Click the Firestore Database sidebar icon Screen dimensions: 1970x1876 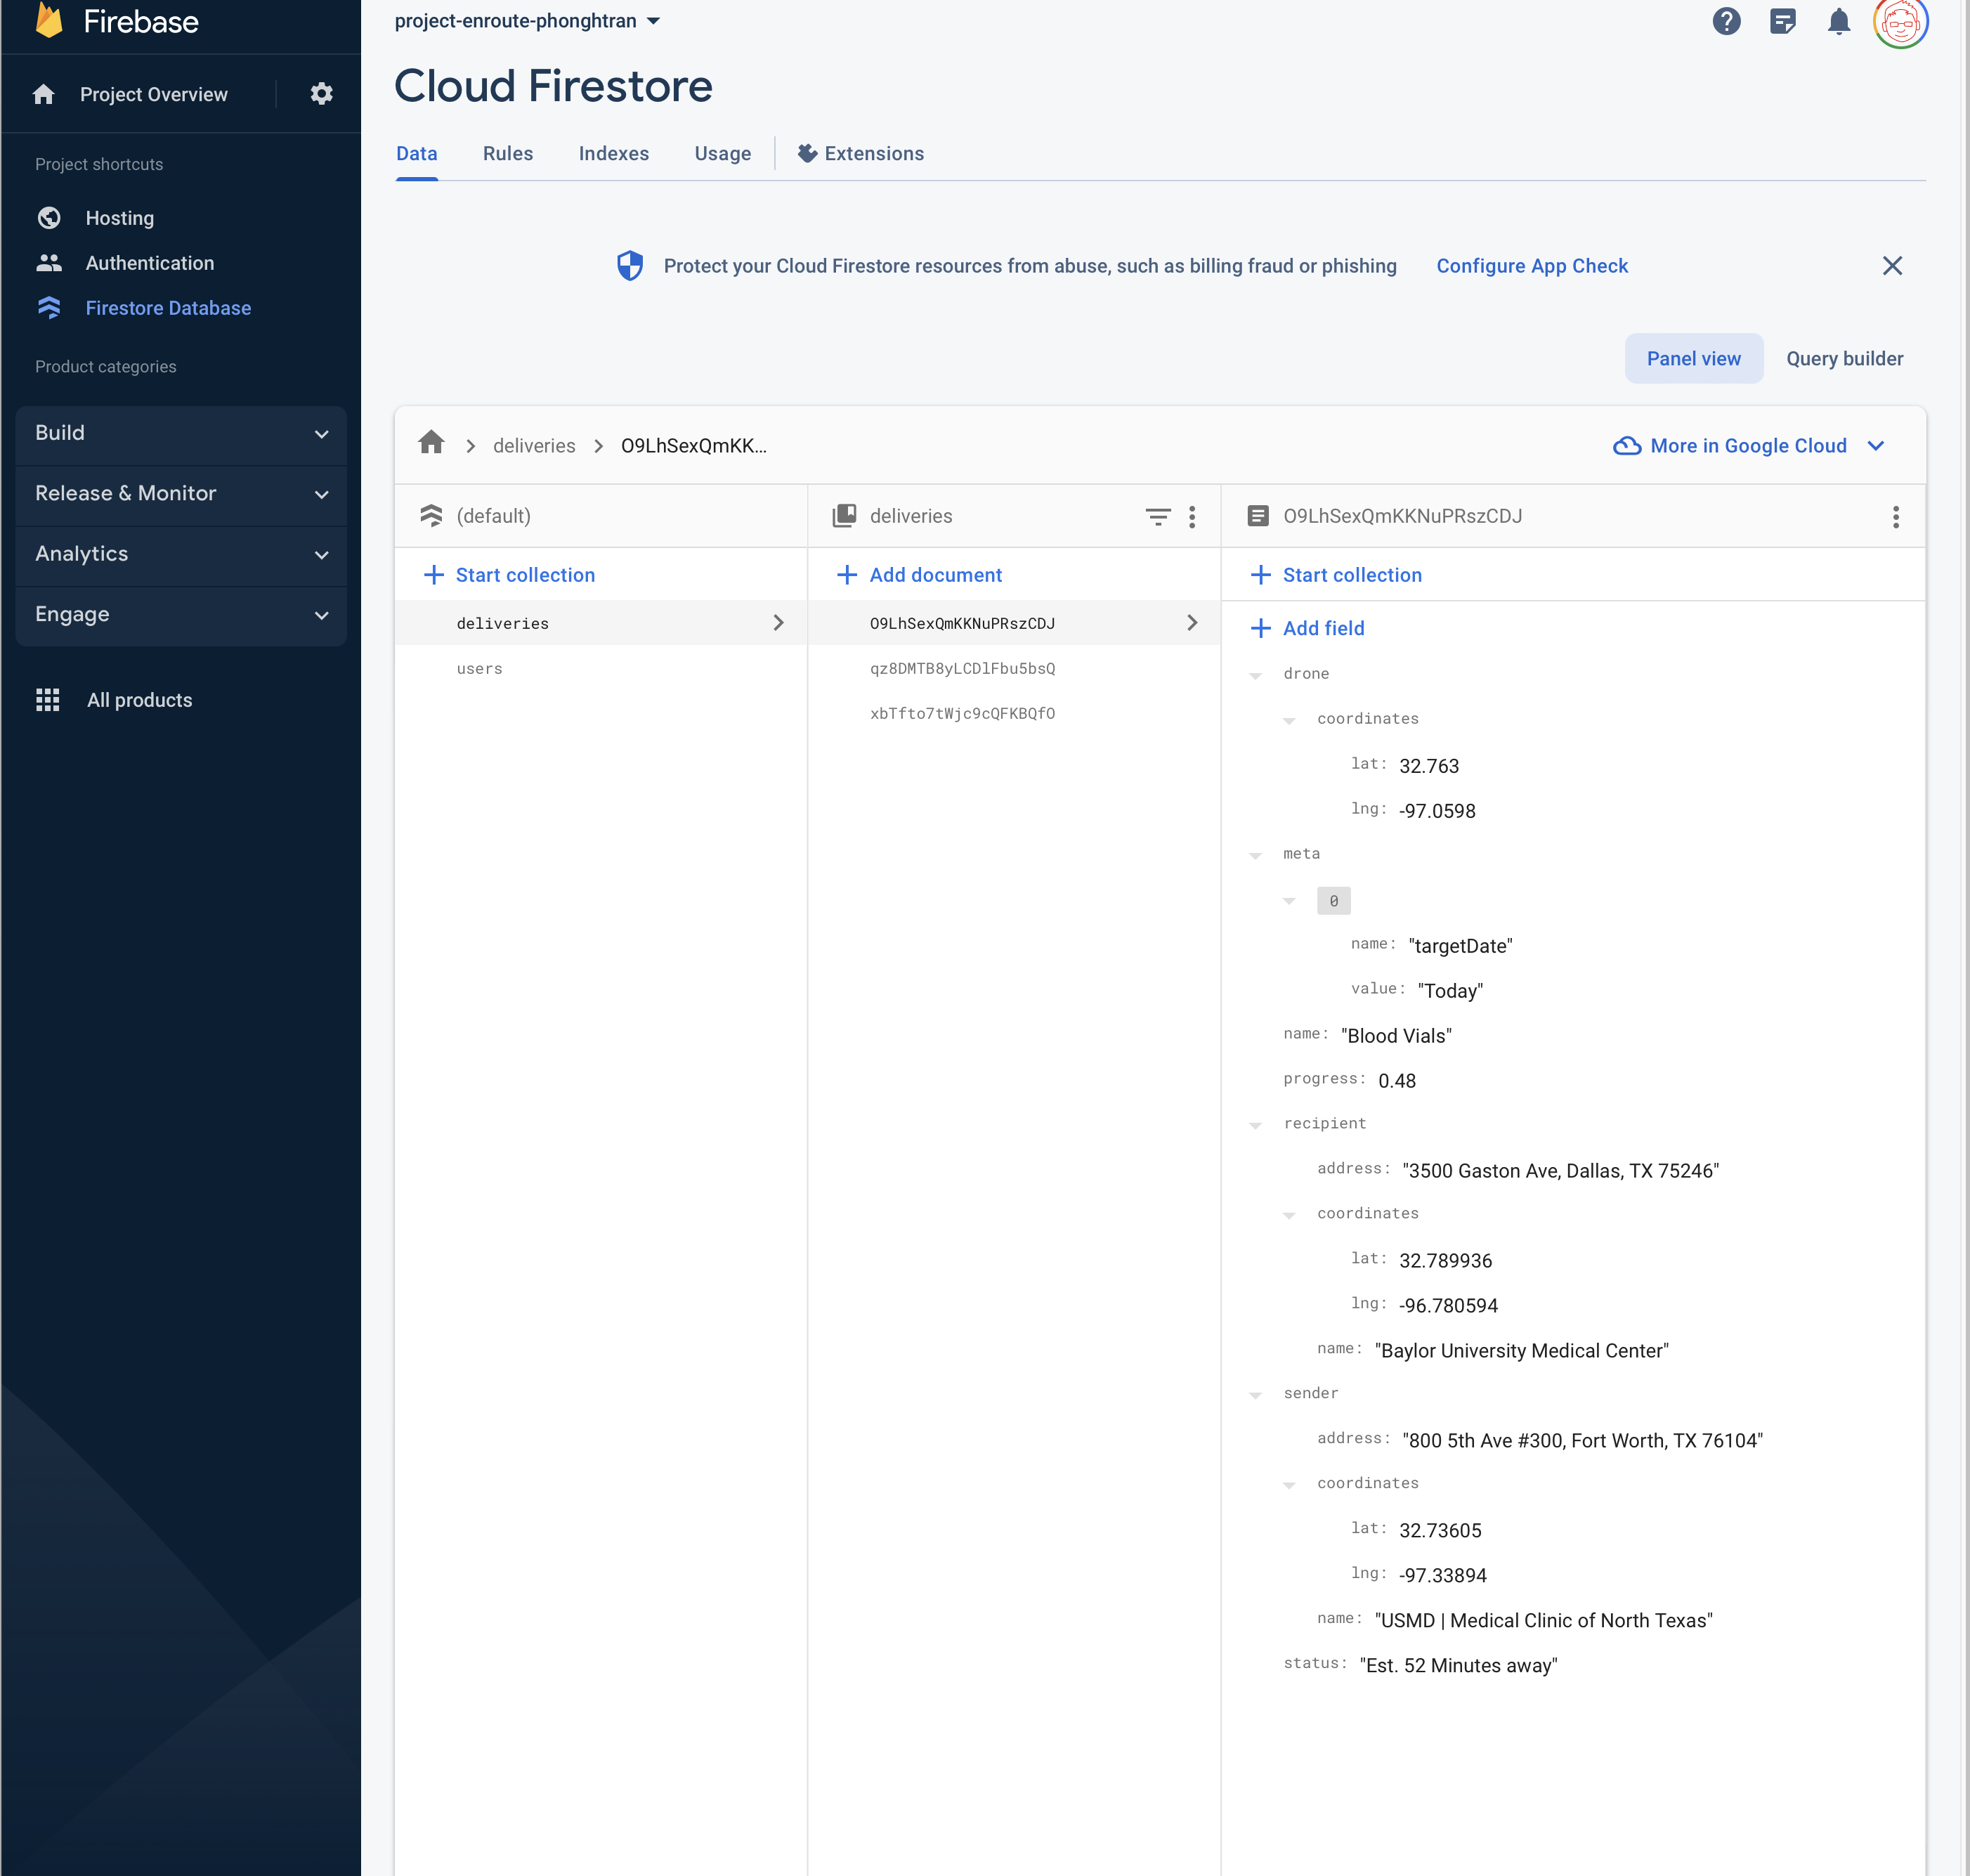pyautogui.click(x=49, y=308)
